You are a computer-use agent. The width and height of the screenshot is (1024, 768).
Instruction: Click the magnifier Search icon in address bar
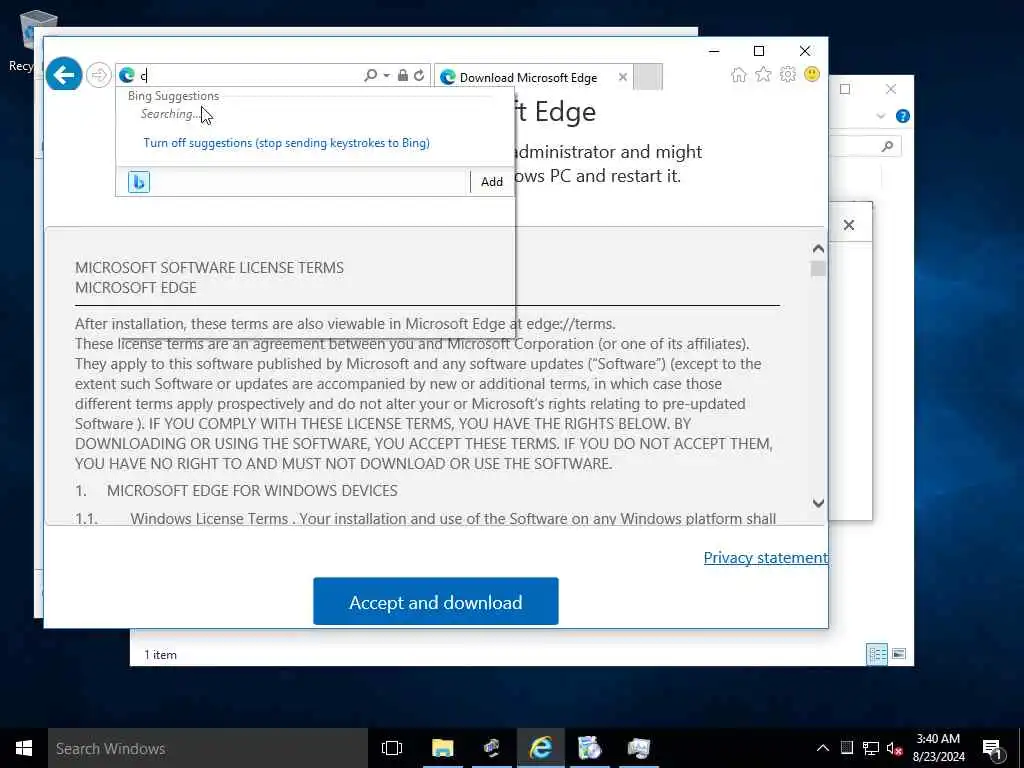tap(370, 76)
